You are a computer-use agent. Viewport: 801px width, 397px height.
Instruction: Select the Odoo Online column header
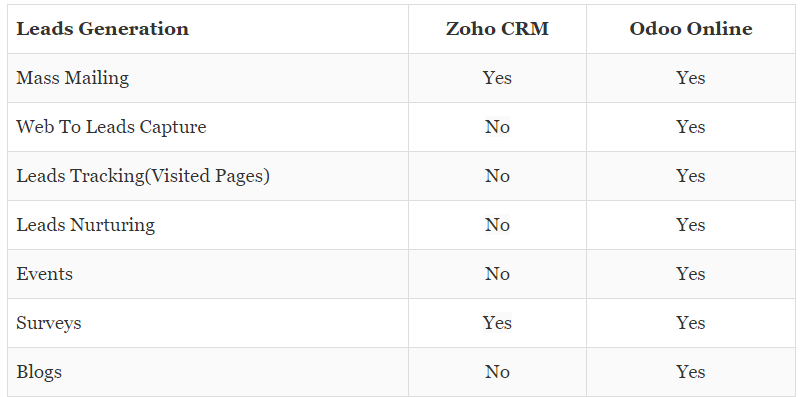click(x=691, y=29)
